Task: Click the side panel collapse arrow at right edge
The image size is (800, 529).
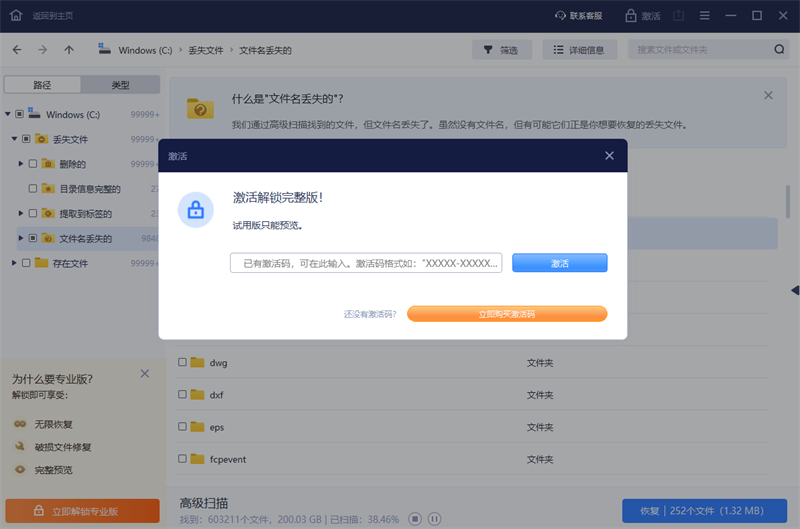Action: 795,290
